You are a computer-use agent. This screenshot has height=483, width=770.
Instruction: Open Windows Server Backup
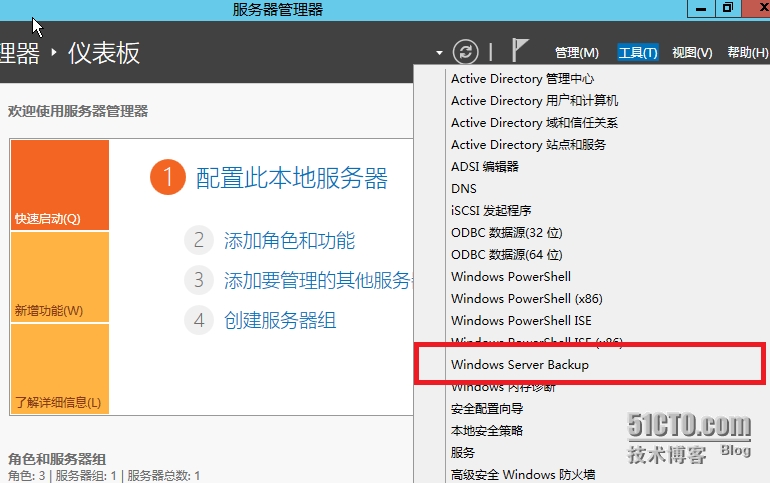520,365
